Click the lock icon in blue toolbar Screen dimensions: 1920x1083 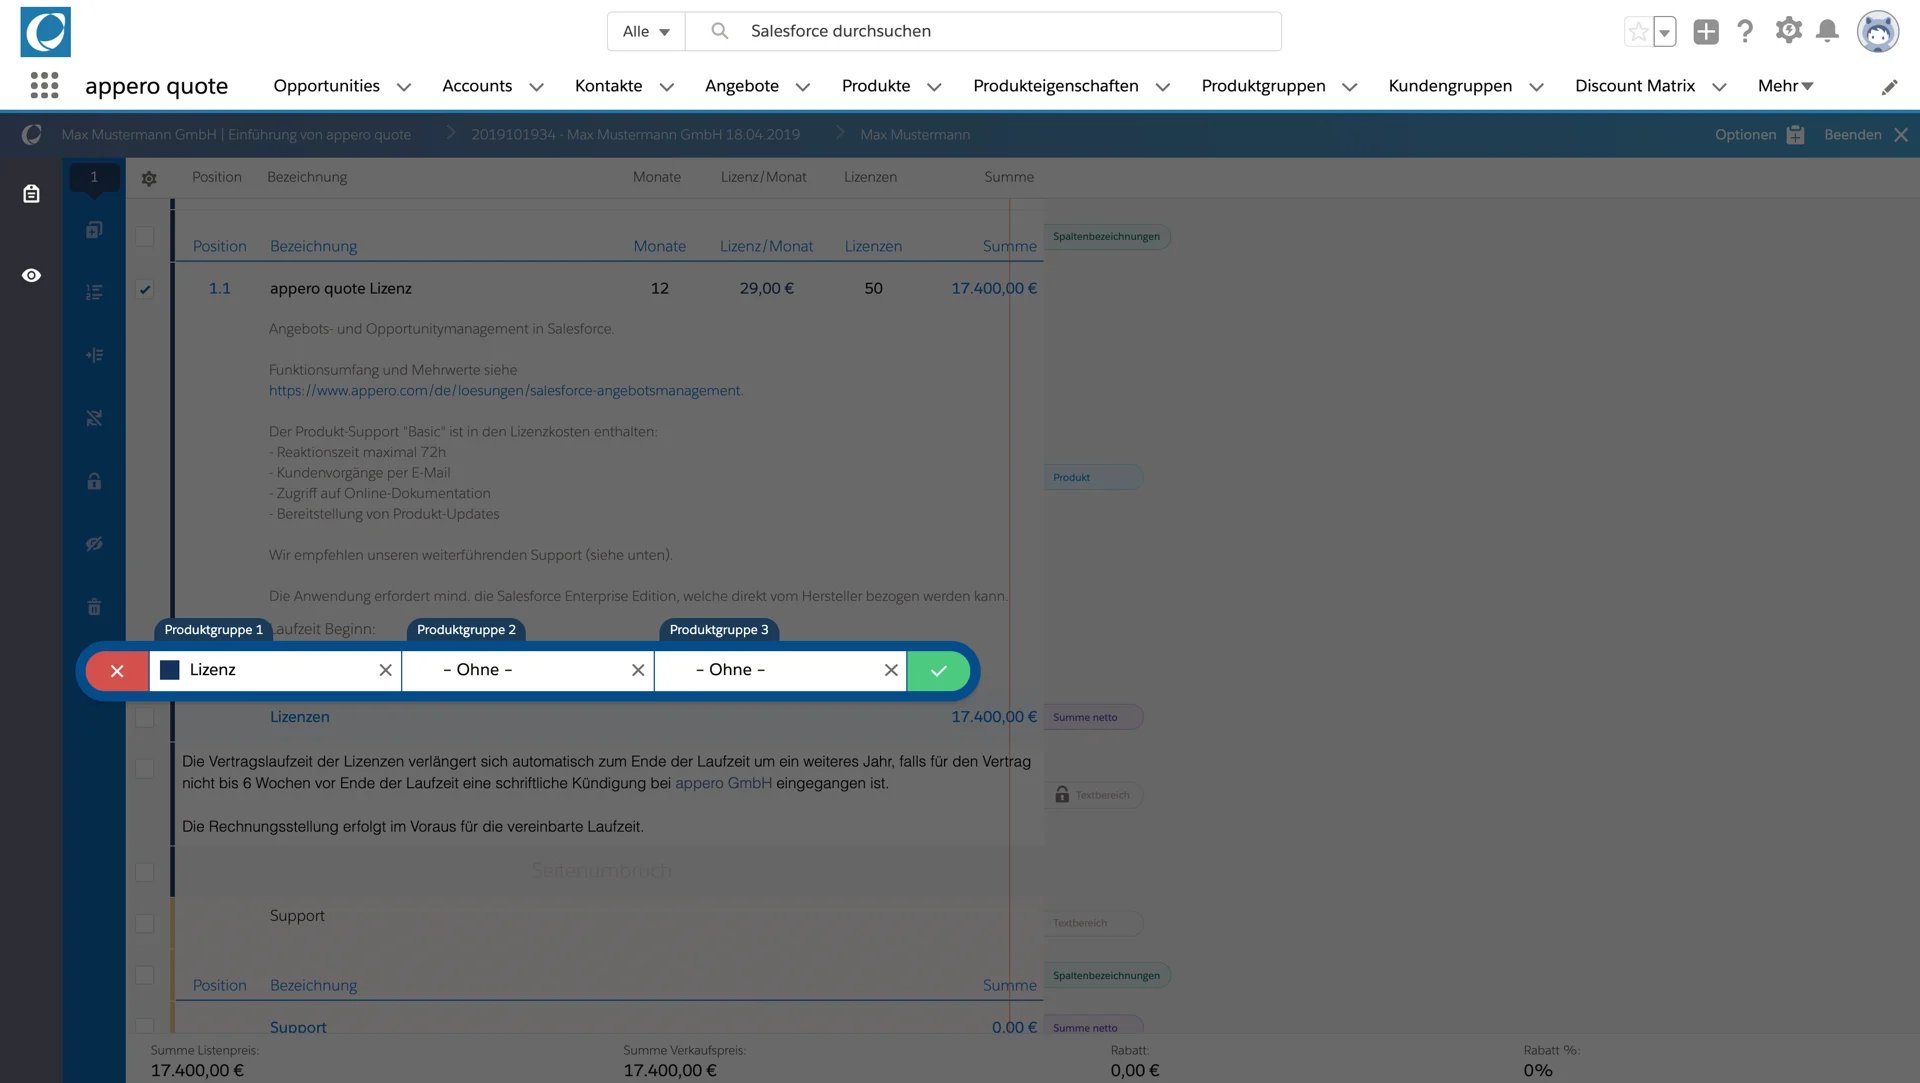pos(94,481)
